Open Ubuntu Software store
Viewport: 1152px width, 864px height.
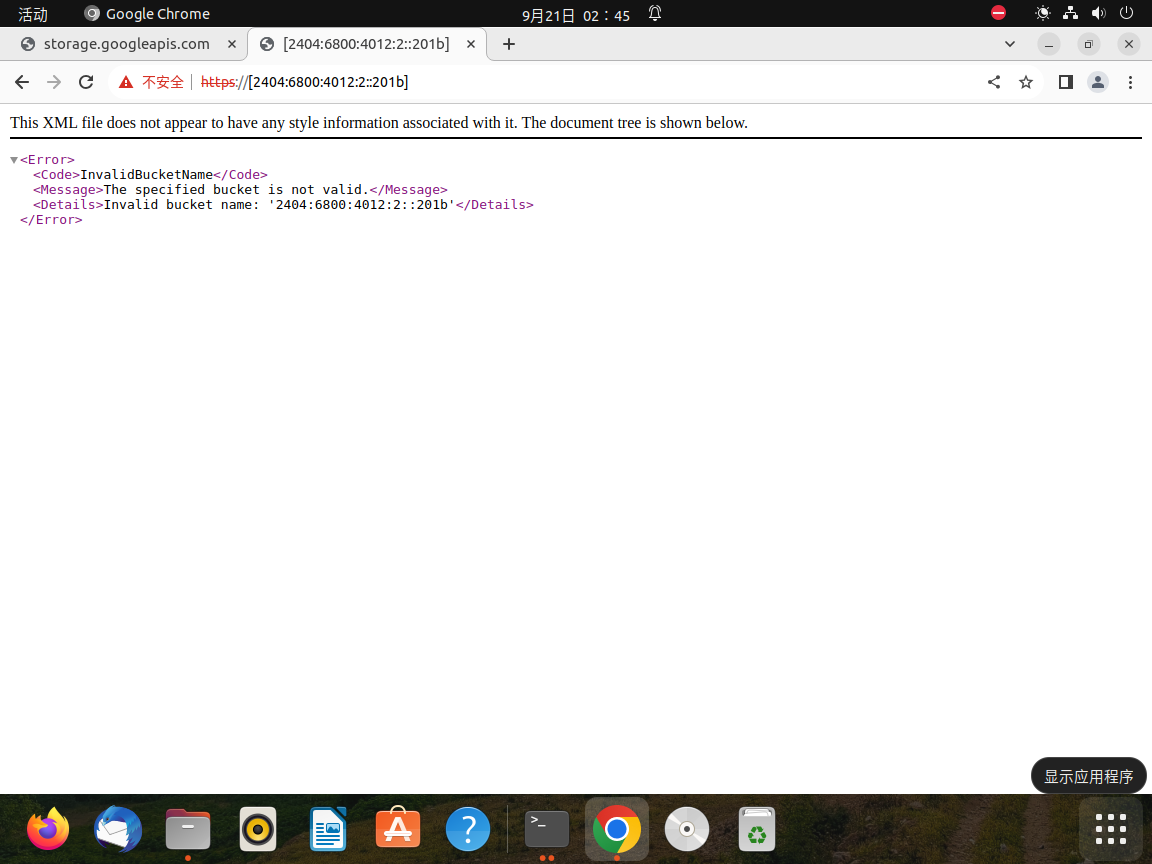397,829
